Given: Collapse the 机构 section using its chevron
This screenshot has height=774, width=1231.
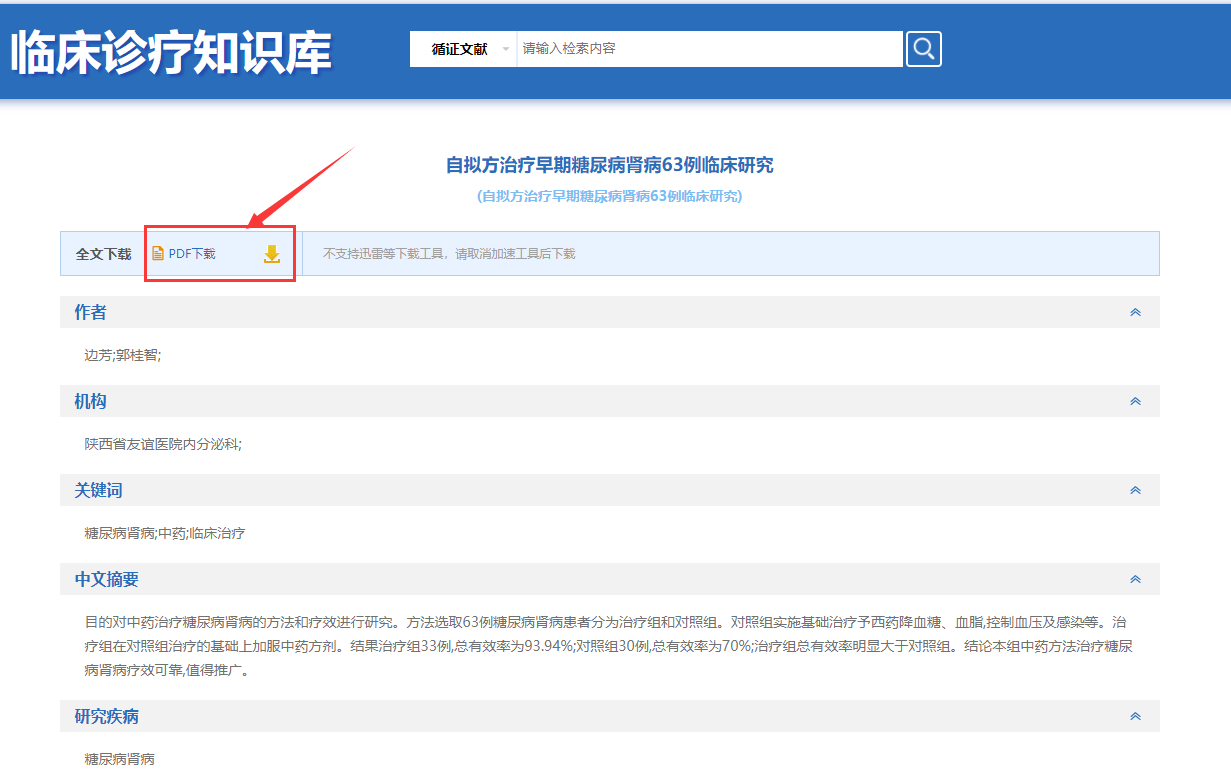Looking at the screenshot, I should coord(1135,402).
